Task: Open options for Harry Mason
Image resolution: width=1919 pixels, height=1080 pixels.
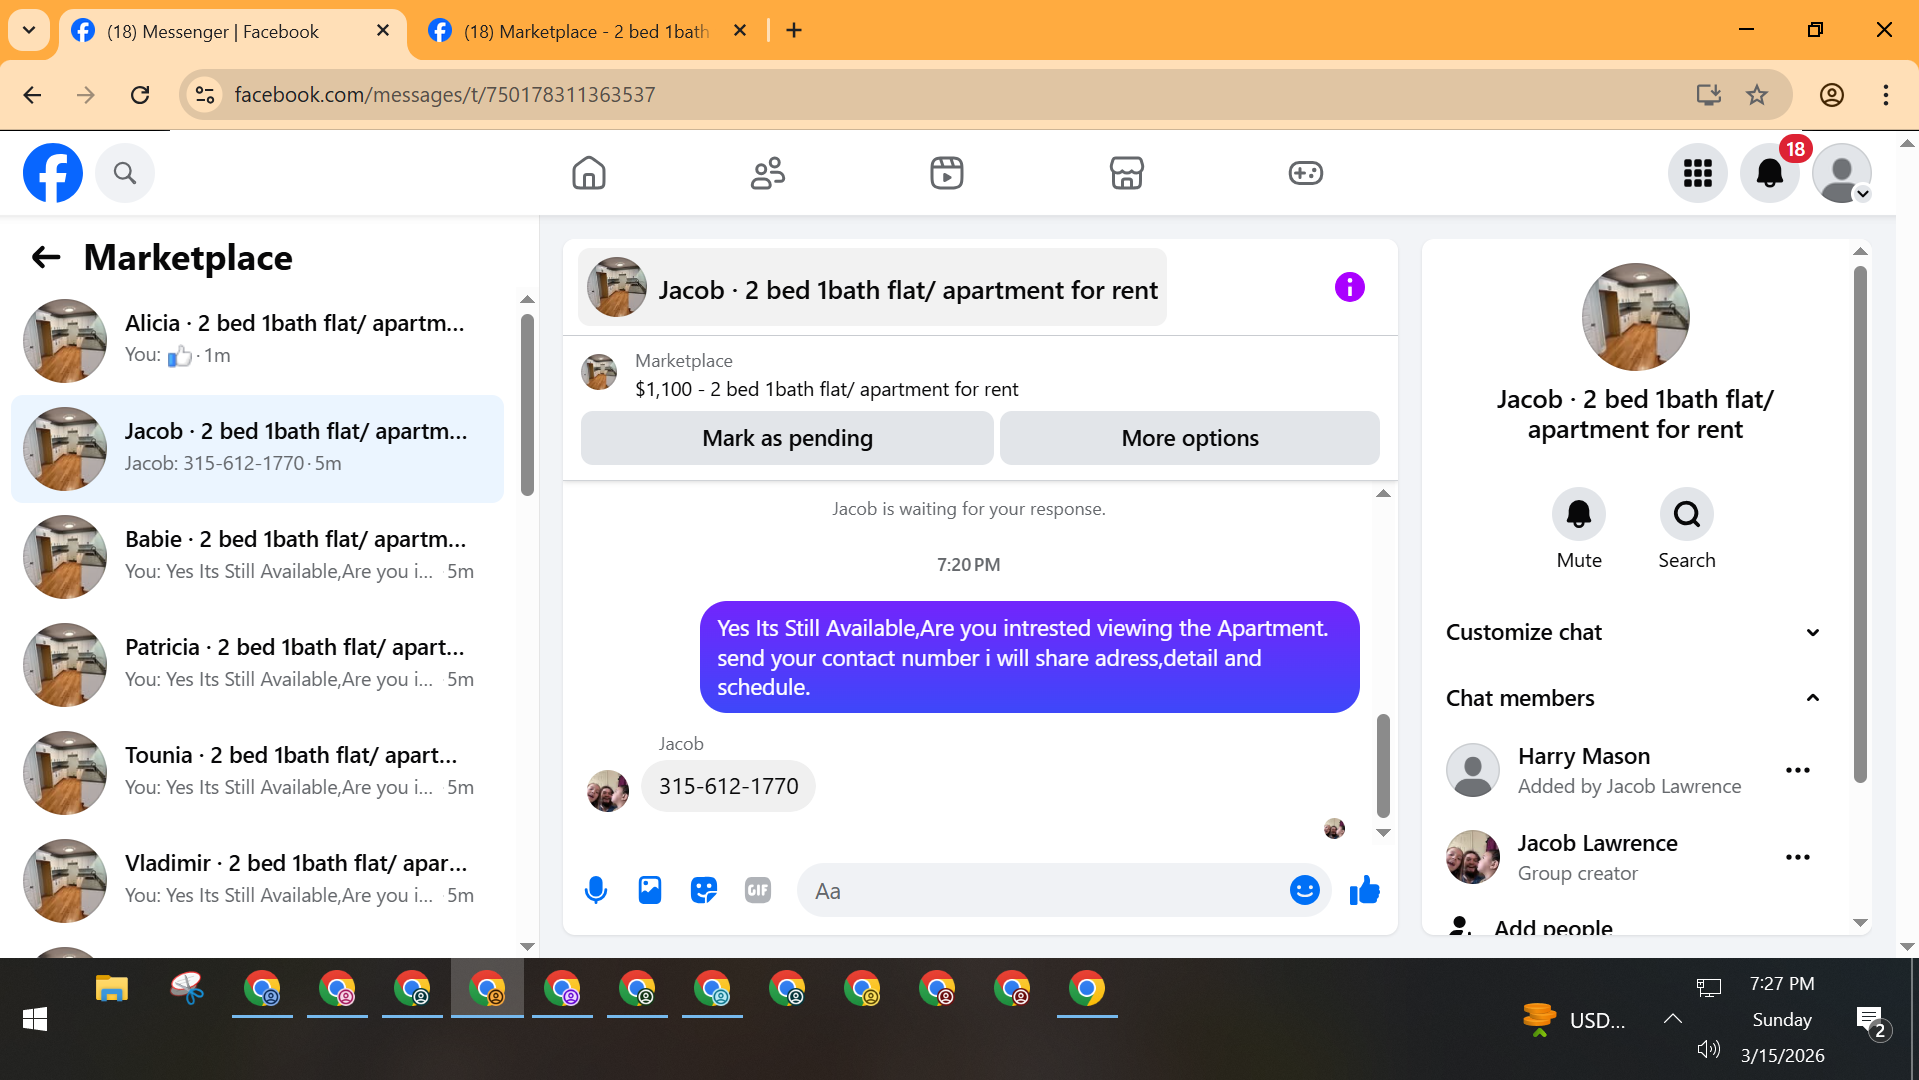Action: 1798,770
